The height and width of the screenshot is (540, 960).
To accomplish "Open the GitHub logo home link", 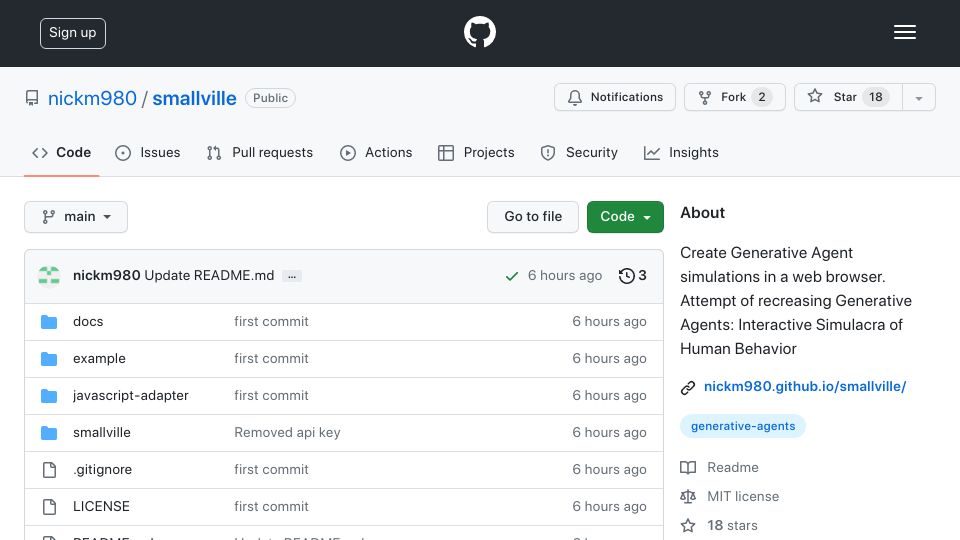I will [x=479, y=32].
